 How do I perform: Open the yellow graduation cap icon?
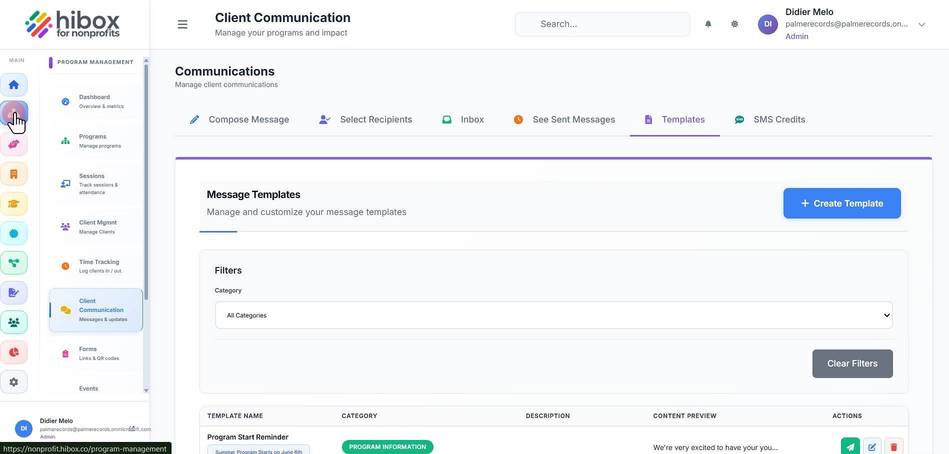click(x=14, y=203)
